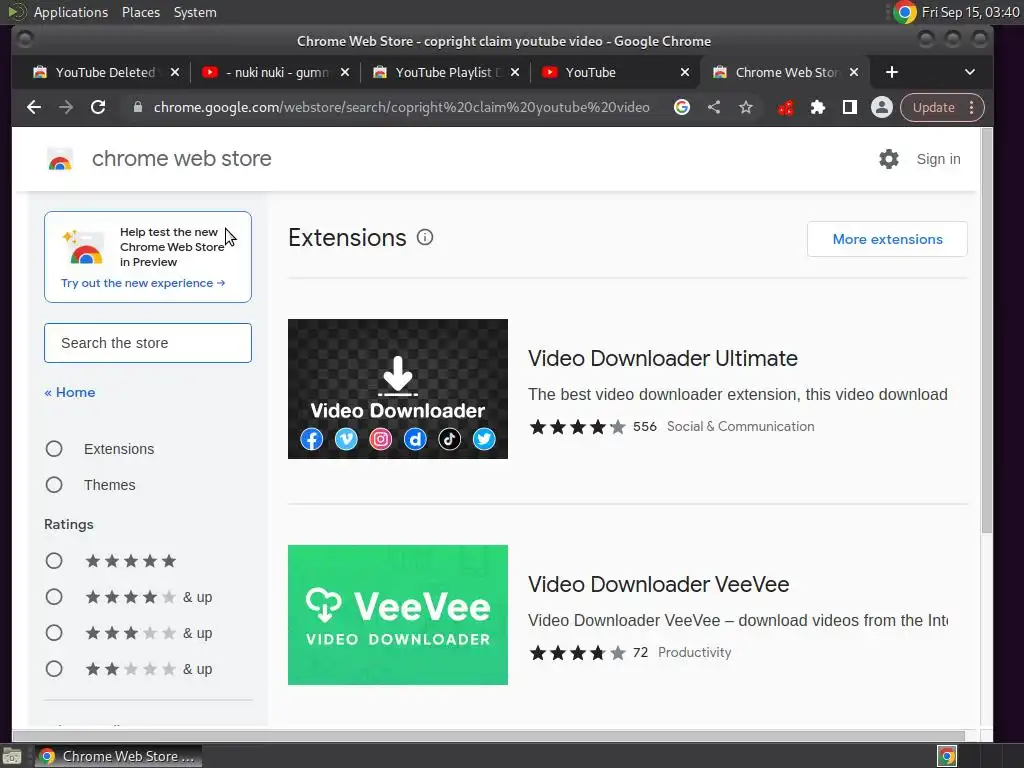Click Chrome icon in top panel
The image size is (1024, 768).
pyautogui.click(x=904, y=12)
